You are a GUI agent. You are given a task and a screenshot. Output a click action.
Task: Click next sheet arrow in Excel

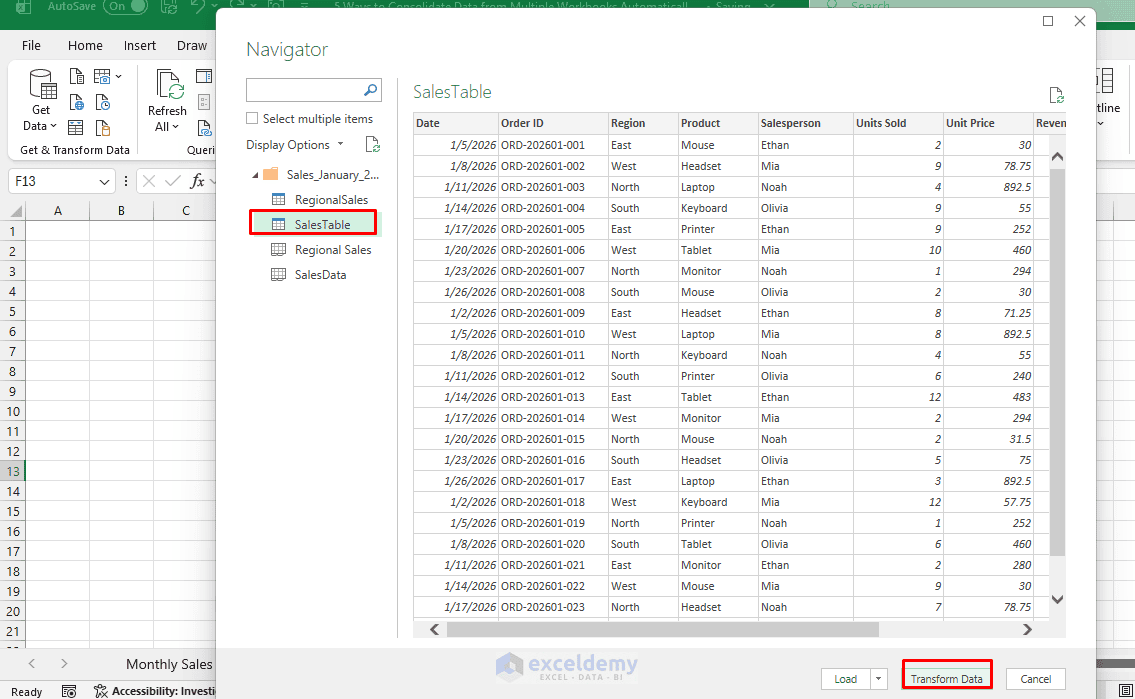[64, 664]
